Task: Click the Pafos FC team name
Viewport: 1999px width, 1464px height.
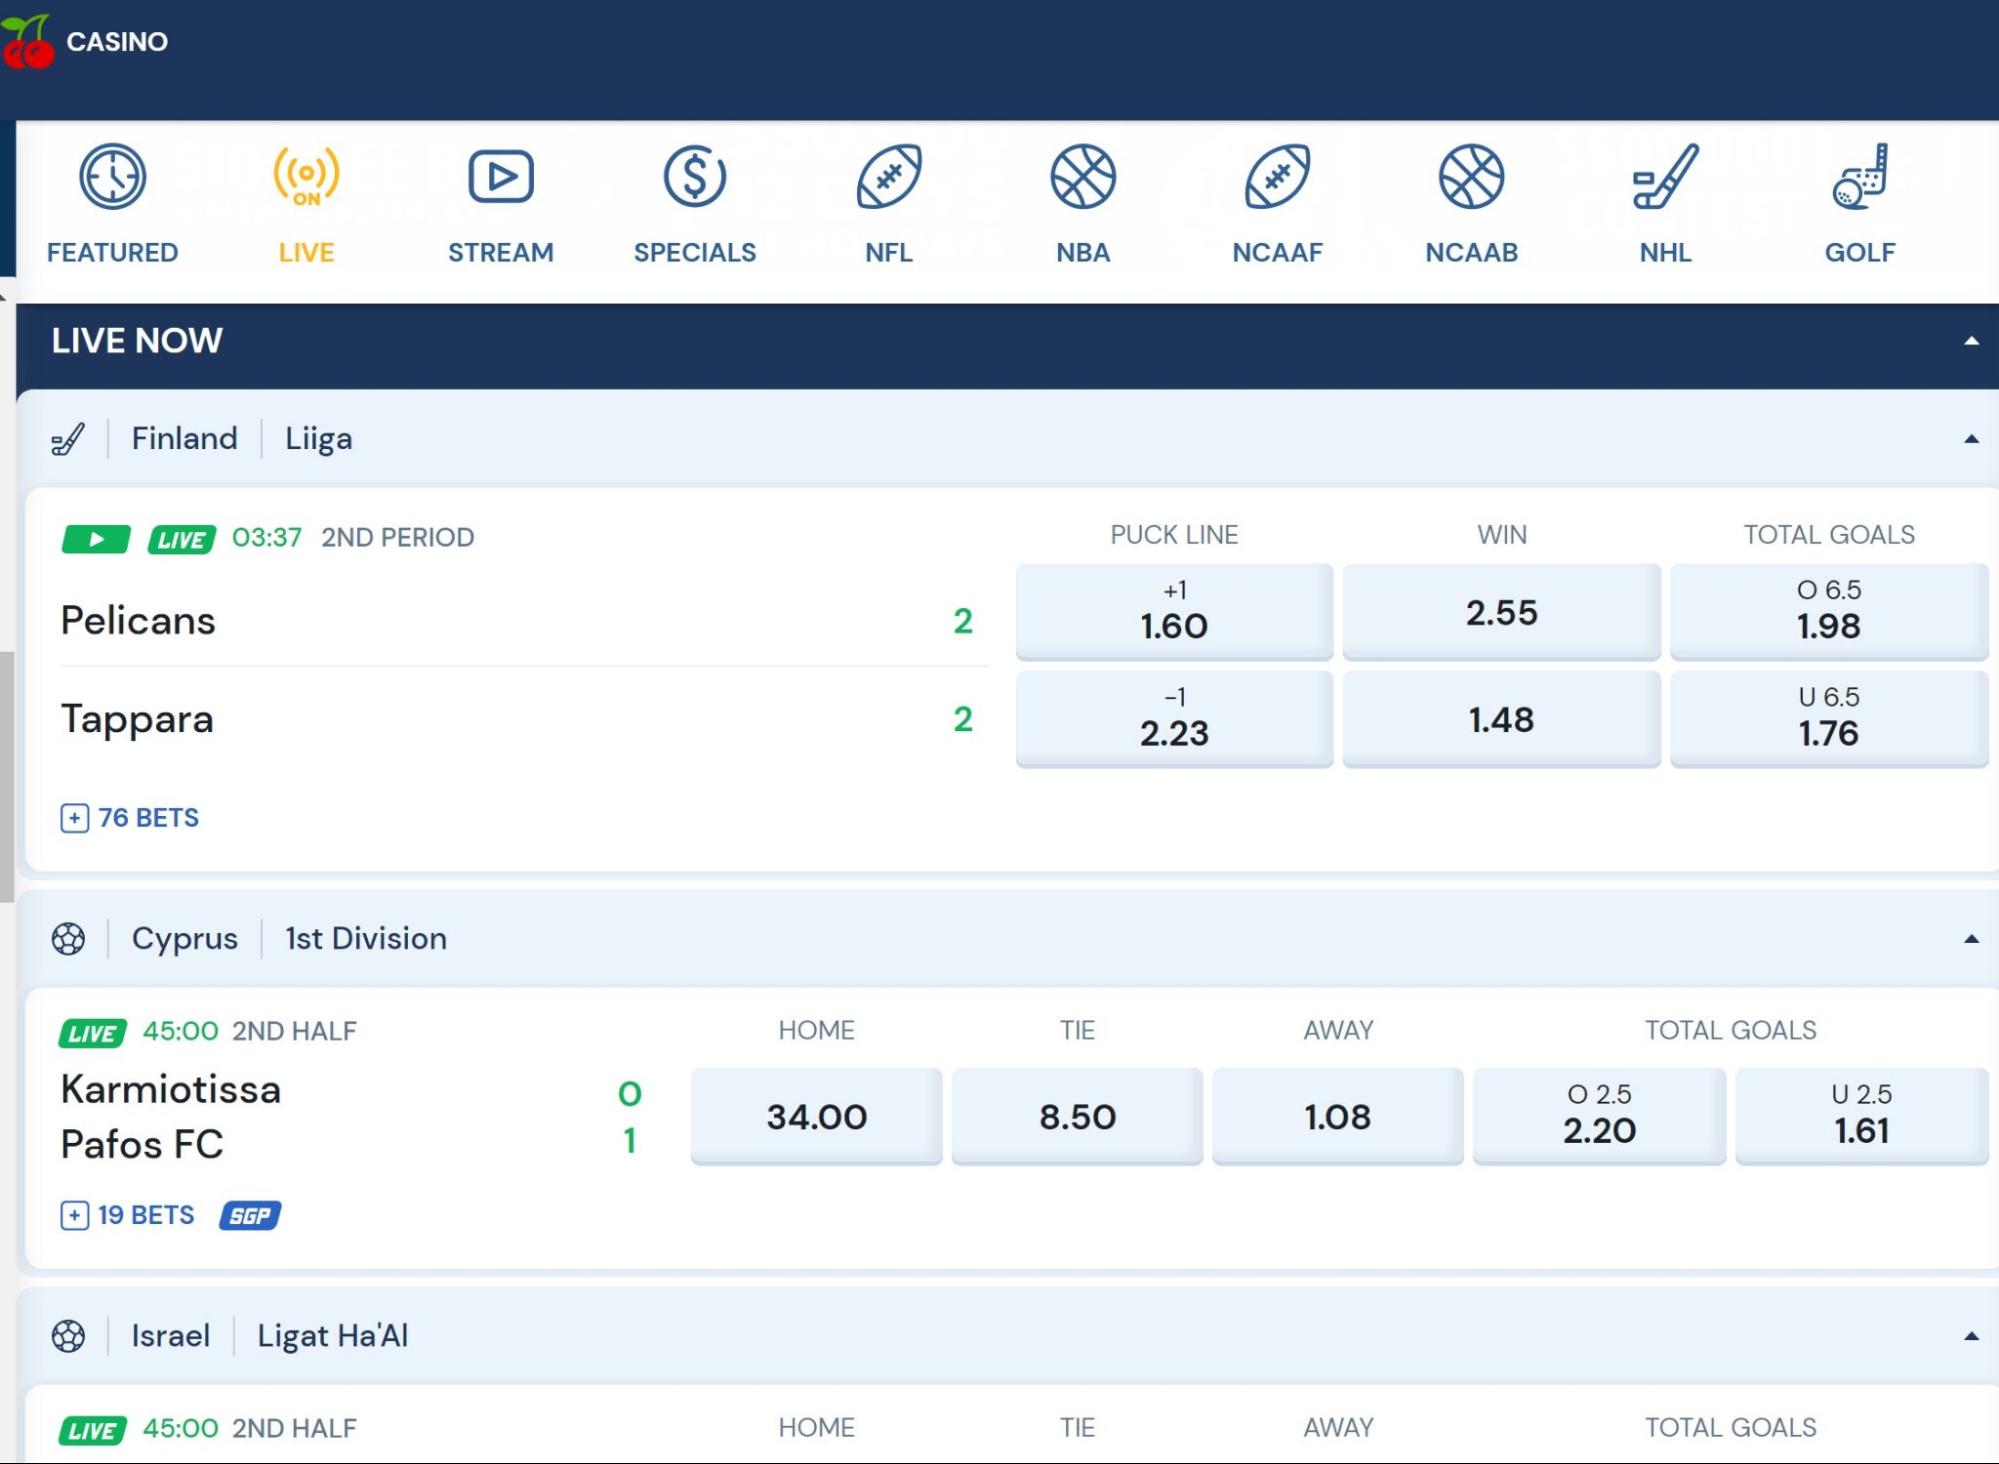Action: [x=142, y=1145]
